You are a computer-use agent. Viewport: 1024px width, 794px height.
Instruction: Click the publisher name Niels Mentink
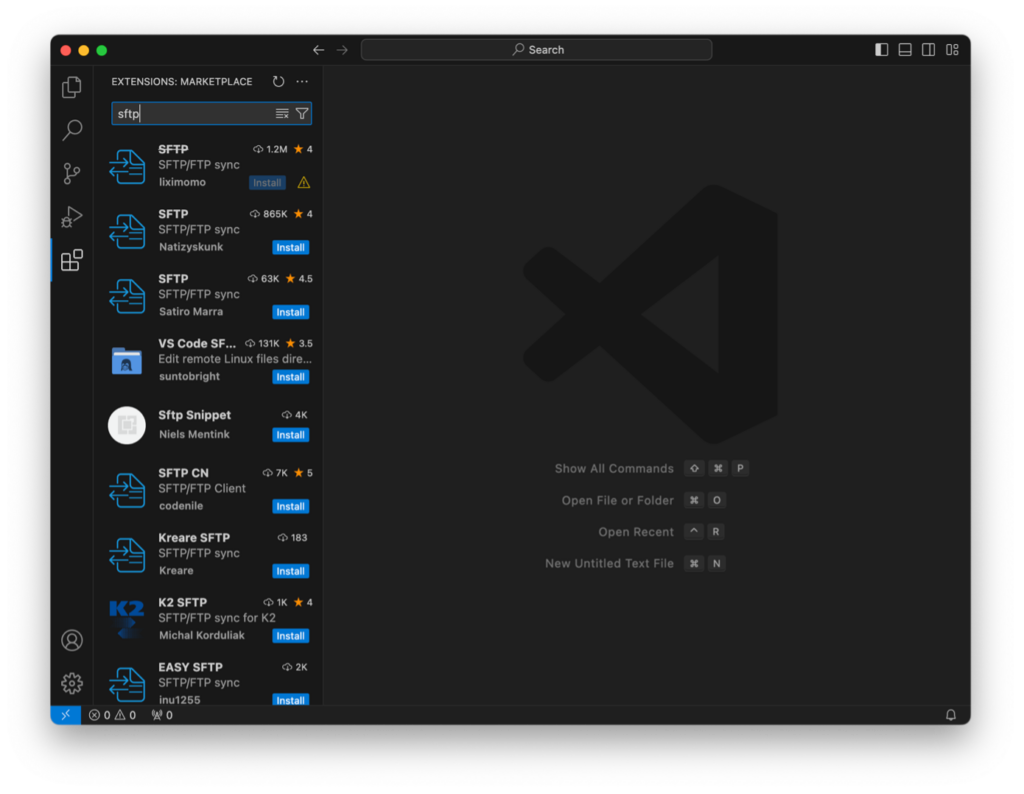pos(194,434)
